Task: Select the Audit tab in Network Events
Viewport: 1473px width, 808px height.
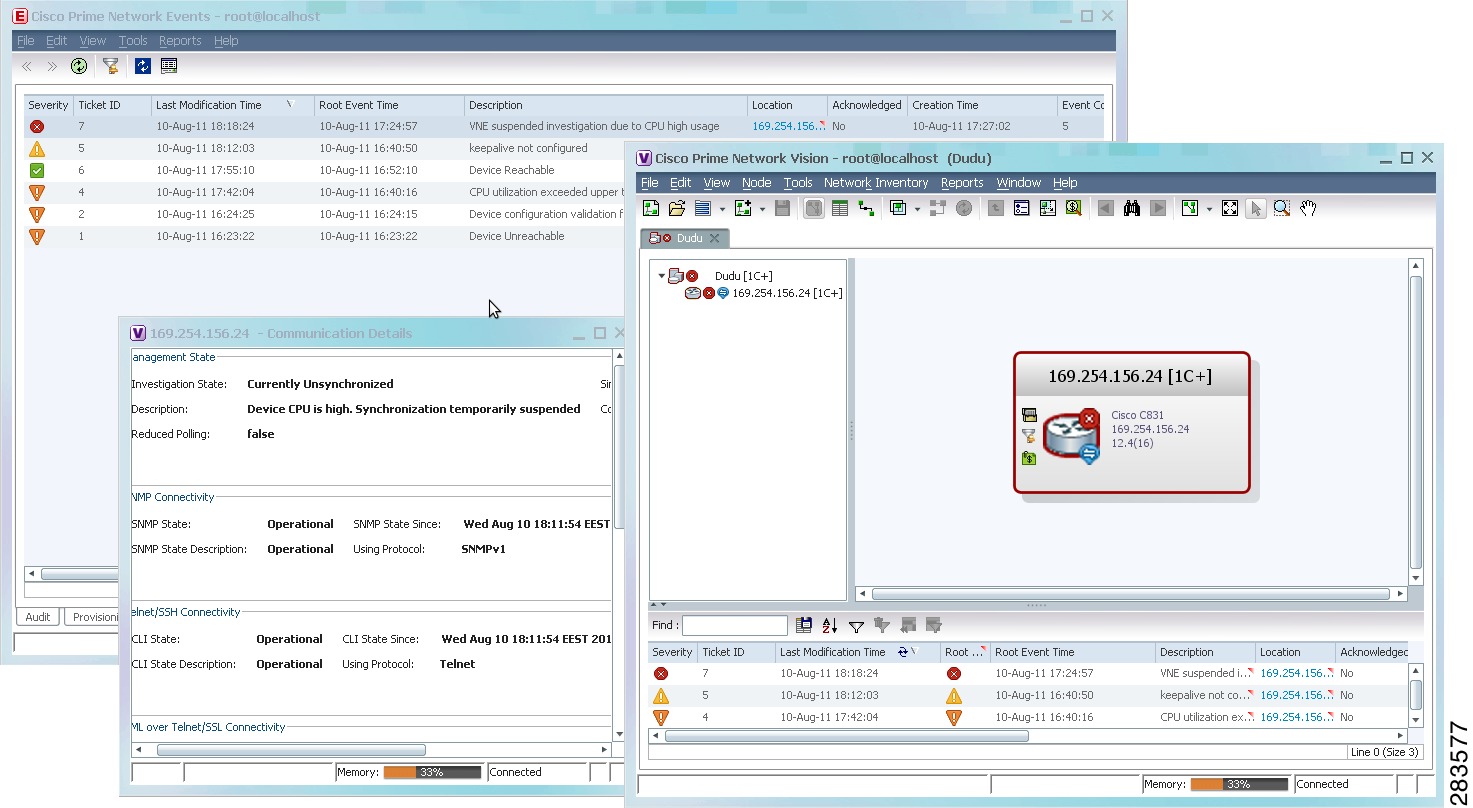Action: coord(38,617)
